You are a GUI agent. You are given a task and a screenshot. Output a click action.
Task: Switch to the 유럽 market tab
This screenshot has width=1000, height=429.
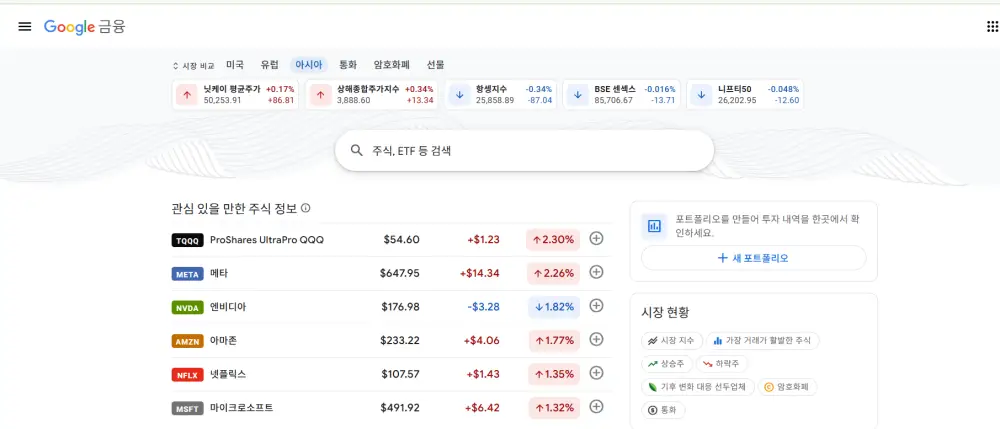click(x=269, y=64)
